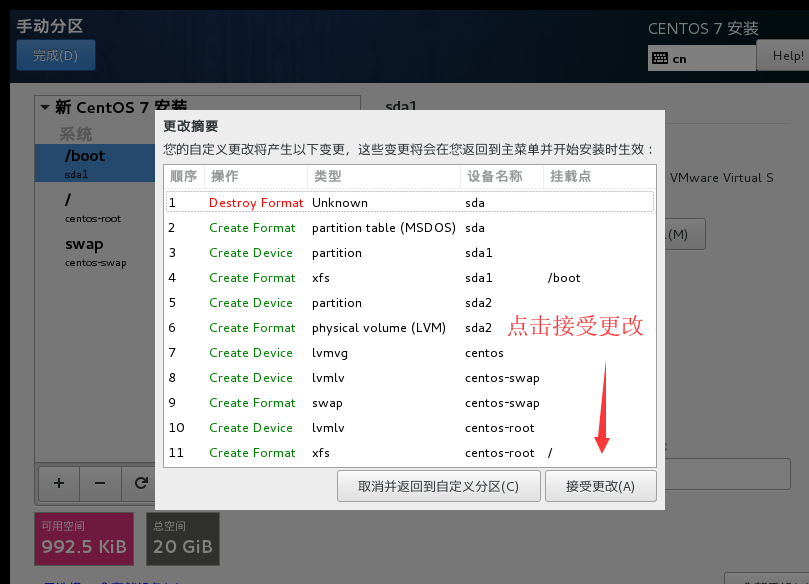
Task: Select row 4 Create Format xfs /boot
Action: (x=410, y=278)
